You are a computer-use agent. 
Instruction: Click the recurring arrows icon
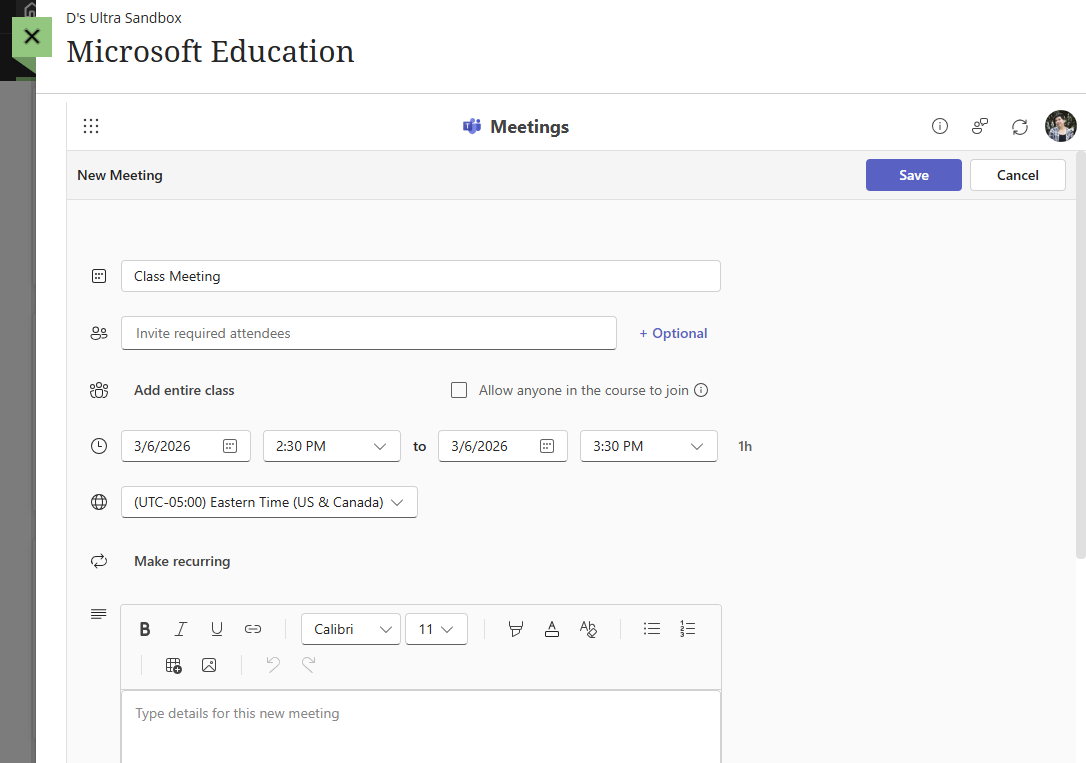point(99,561)
